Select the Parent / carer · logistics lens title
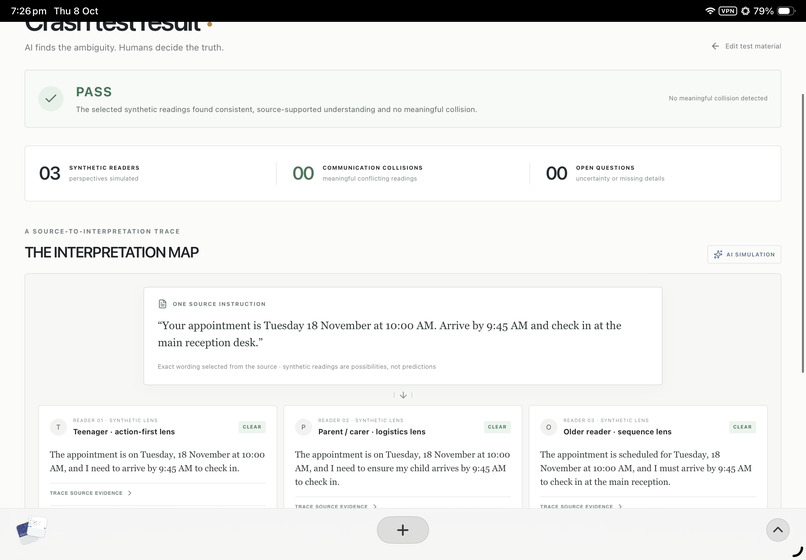806x560 pixels. (372, 432)
